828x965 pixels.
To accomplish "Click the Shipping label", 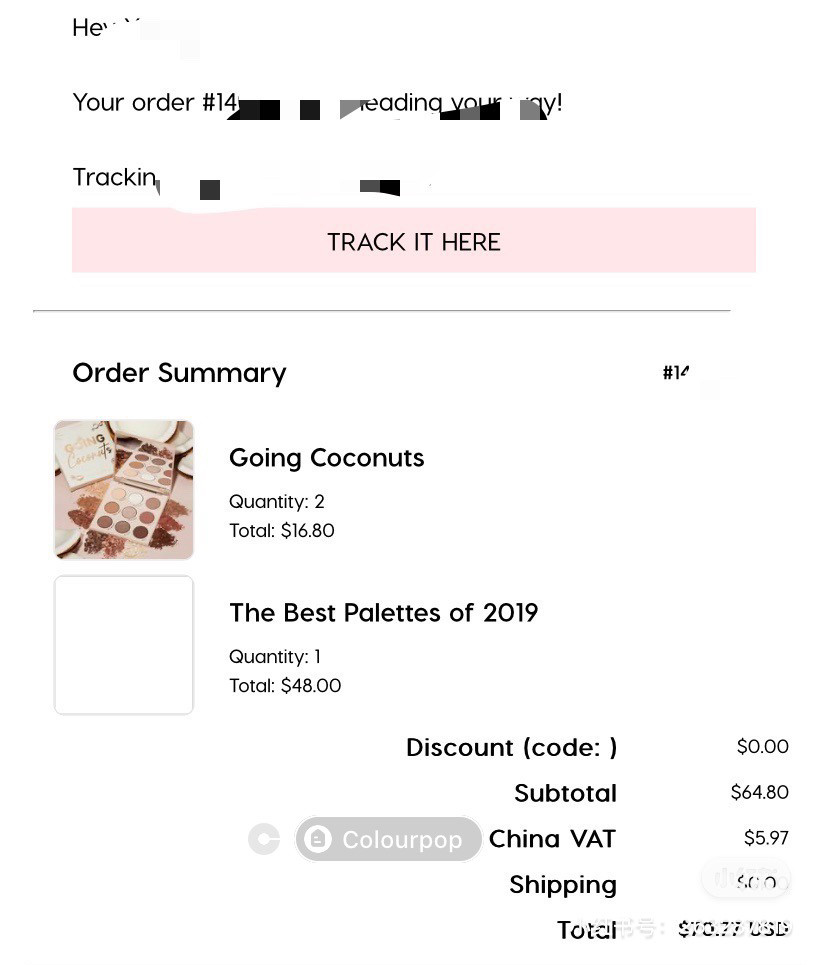I will point(563,885).
